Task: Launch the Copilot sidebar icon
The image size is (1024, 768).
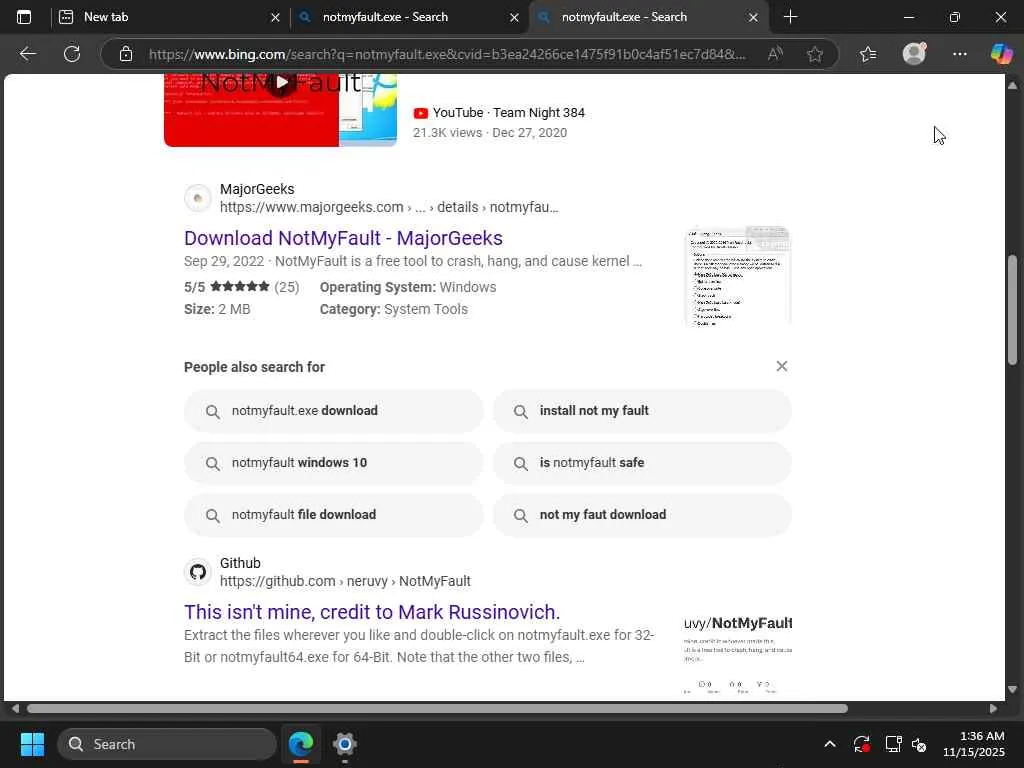Action: point(1001,54)
